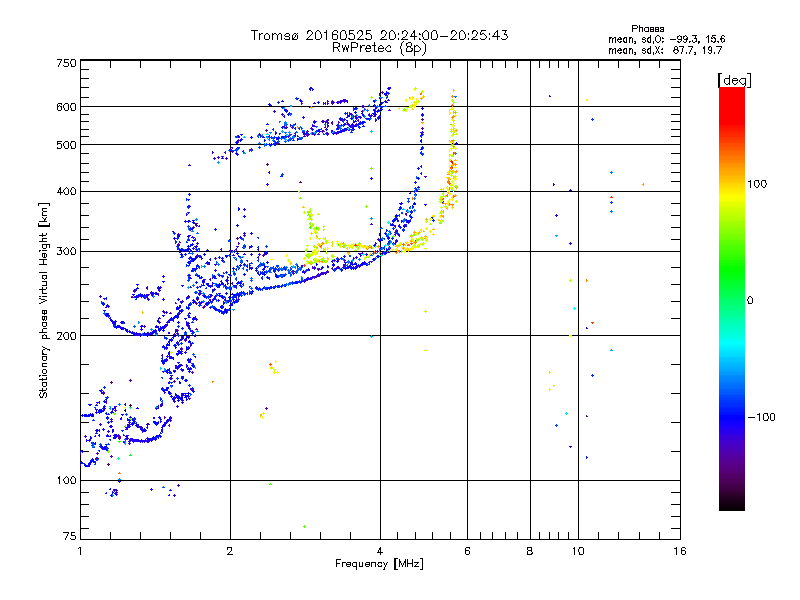The image size is (800, 600).
Task: Click the y-axis label "600"
Action: click(x=66, y=107)
